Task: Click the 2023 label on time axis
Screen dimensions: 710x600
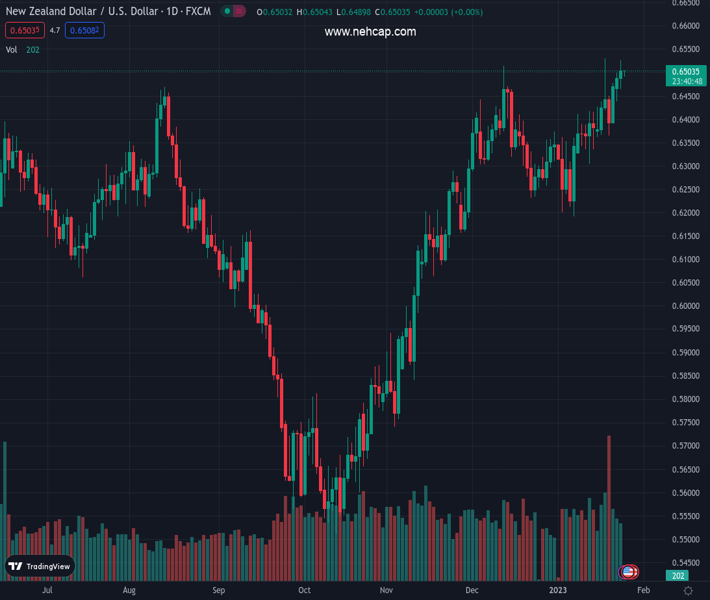Action: pos(557,591)
